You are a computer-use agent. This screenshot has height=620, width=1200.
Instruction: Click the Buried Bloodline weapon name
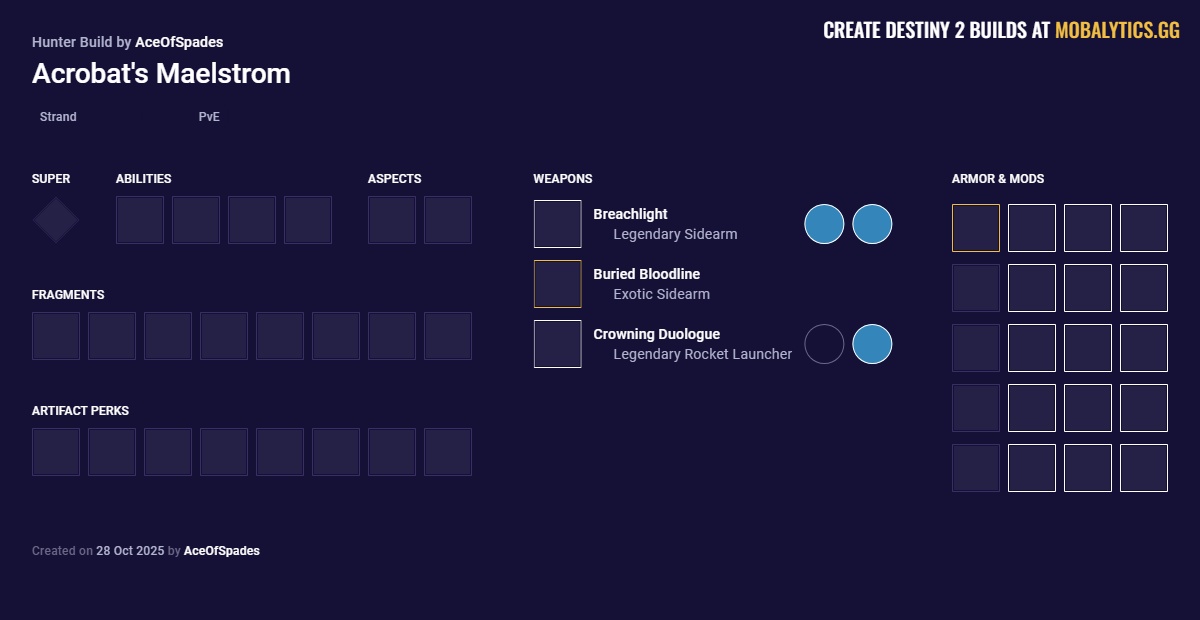646,274
